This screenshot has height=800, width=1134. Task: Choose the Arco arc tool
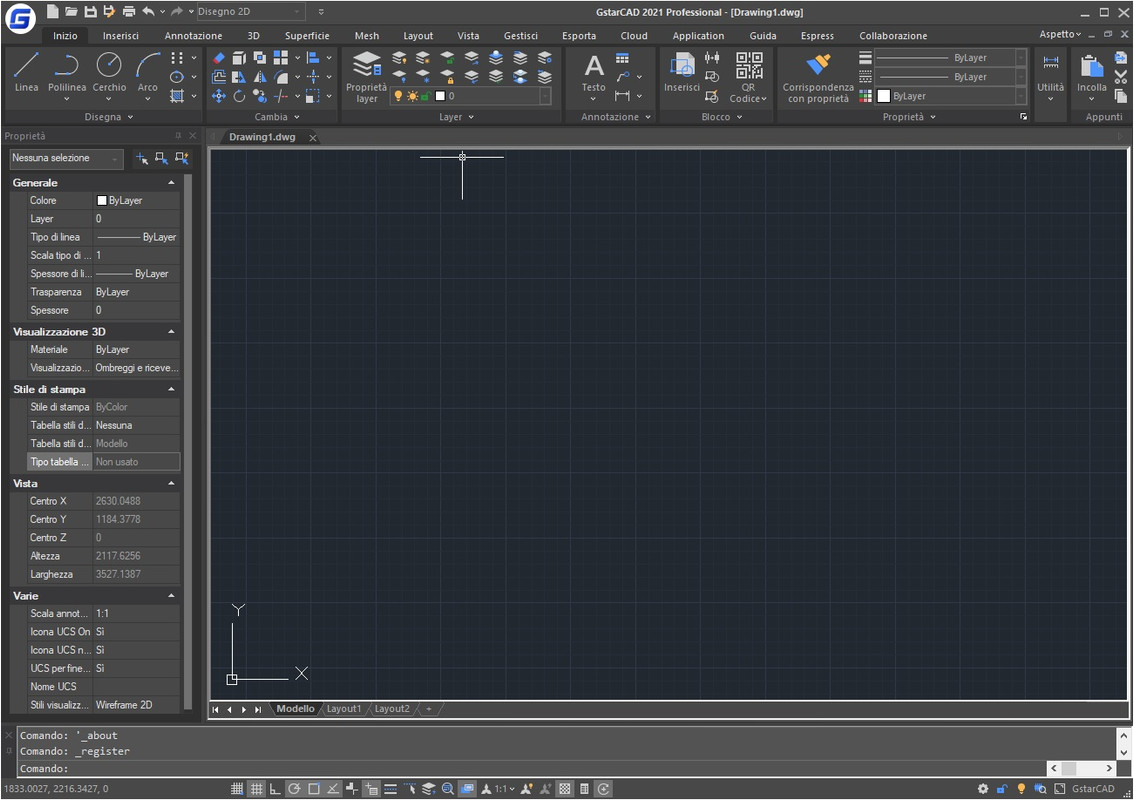coord(148,72)
